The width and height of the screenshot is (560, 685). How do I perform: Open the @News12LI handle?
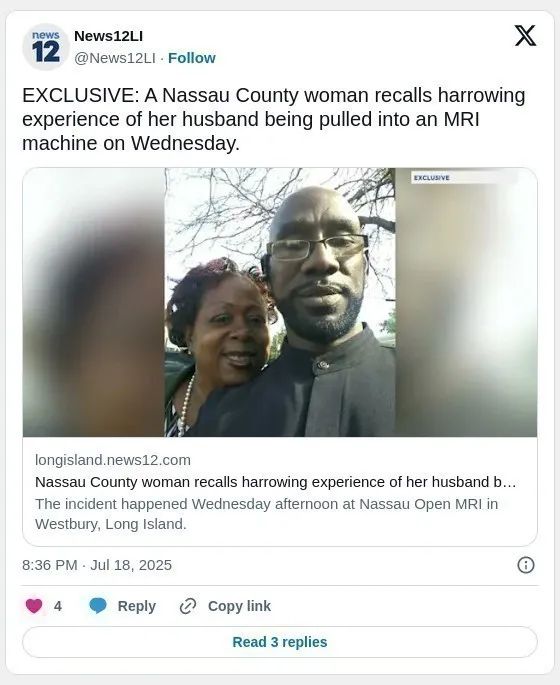click(x=115, y=58)
